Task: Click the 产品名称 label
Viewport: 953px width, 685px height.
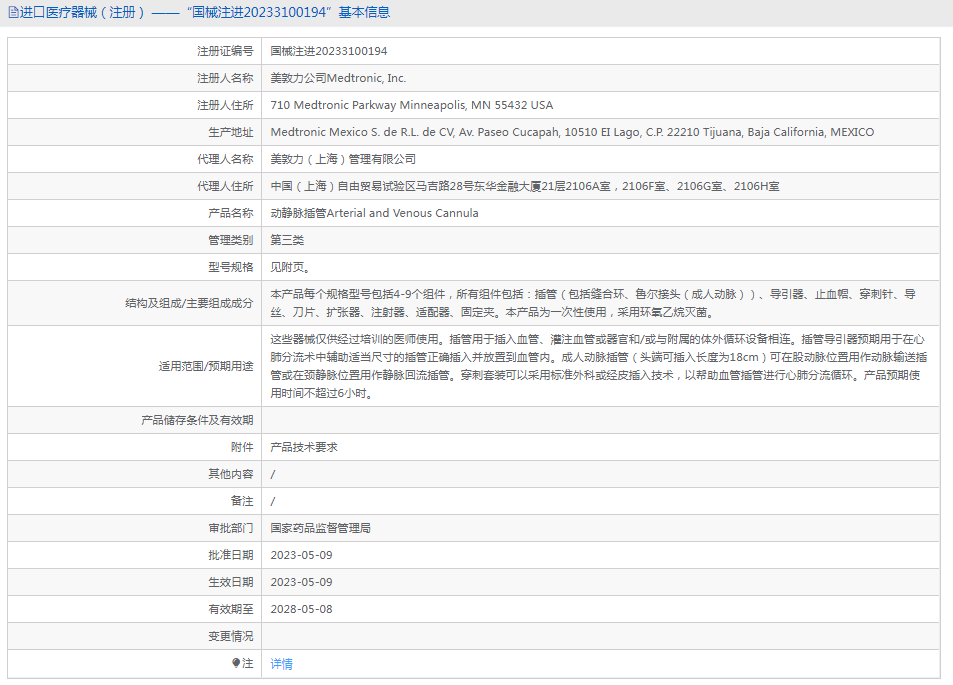Action: tap(230, 213)
